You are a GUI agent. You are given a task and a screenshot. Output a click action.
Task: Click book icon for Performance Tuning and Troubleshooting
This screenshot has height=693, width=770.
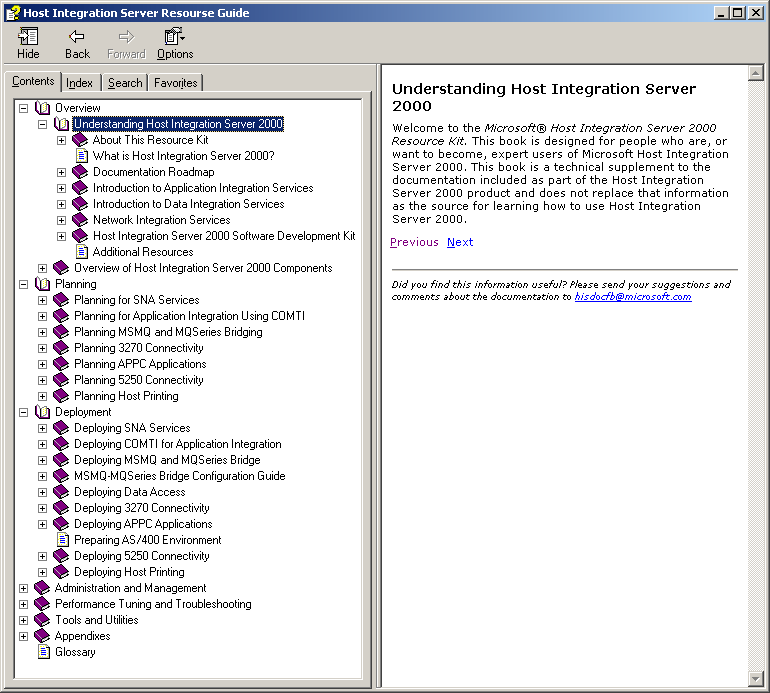(x=42, y=604)
